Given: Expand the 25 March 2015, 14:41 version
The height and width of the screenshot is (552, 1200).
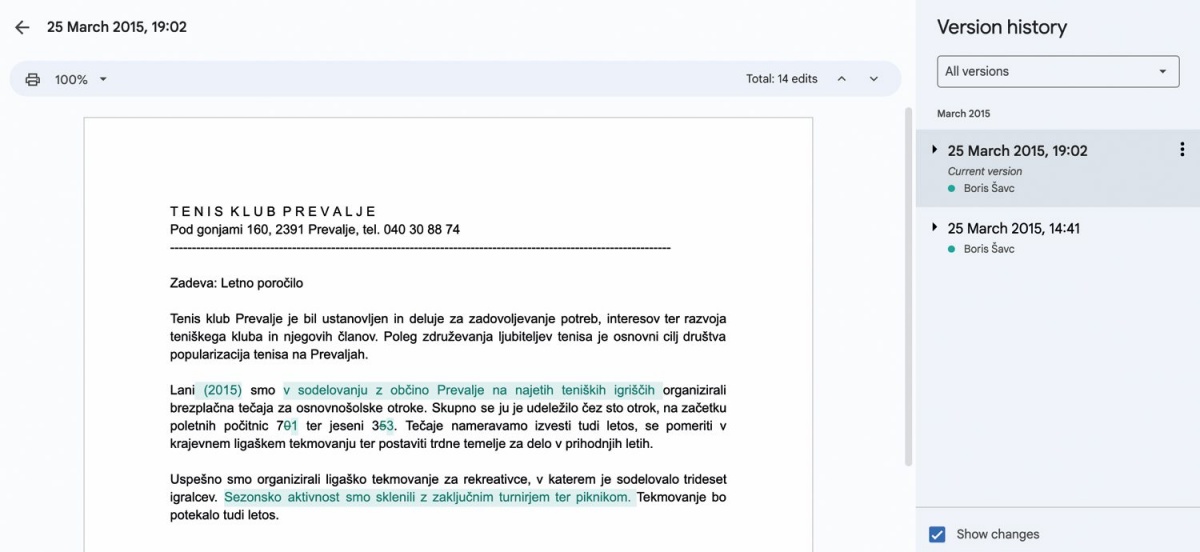Looking at the screenshot, I should click(x=934, y=227).
